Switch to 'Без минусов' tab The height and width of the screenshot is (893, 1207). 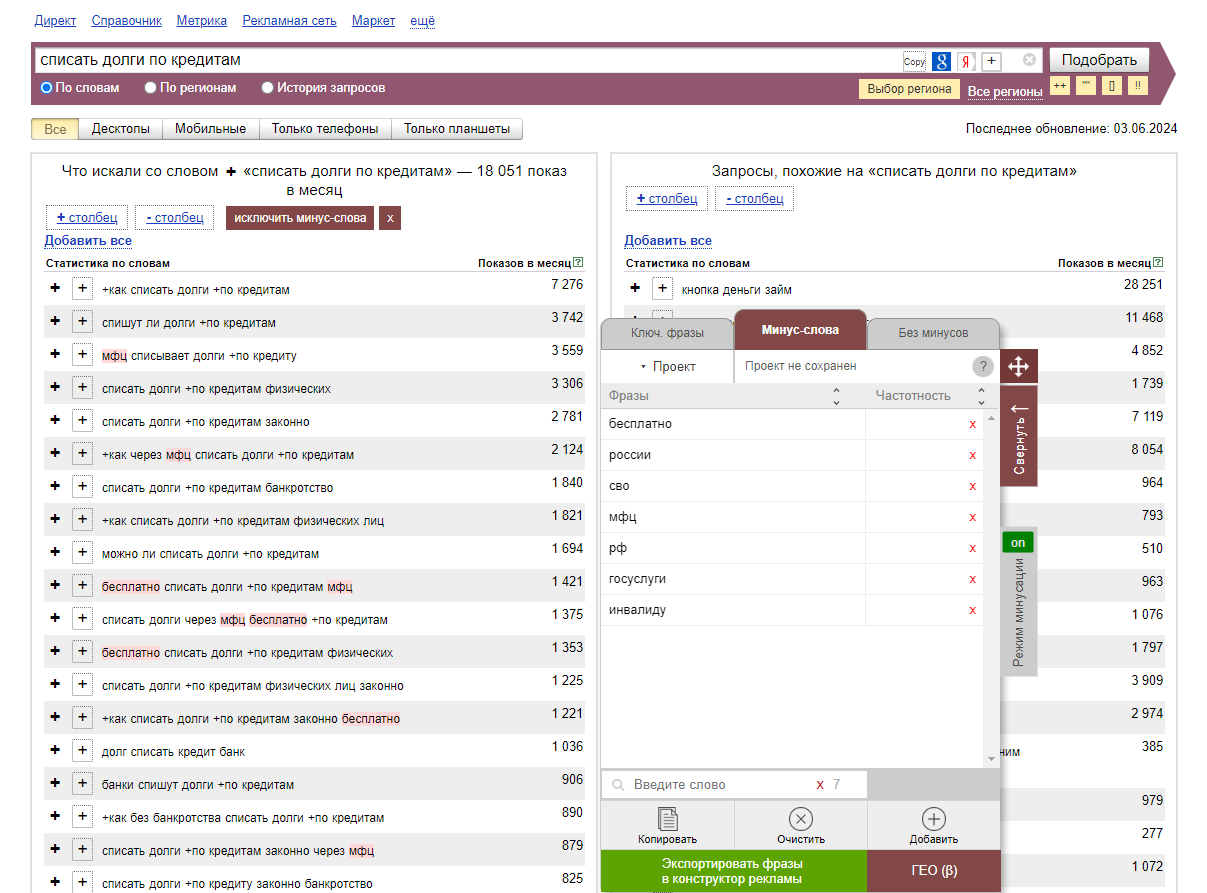[933, 333]
